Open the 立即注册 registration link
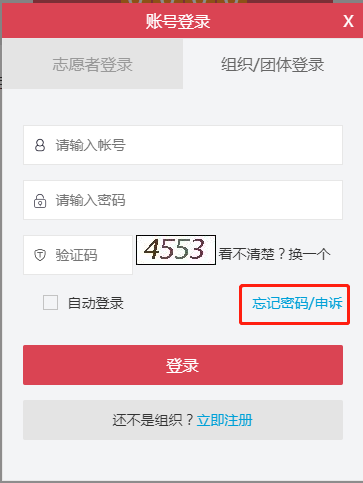Screen dimensions: 363x483 tap(225, 420)
